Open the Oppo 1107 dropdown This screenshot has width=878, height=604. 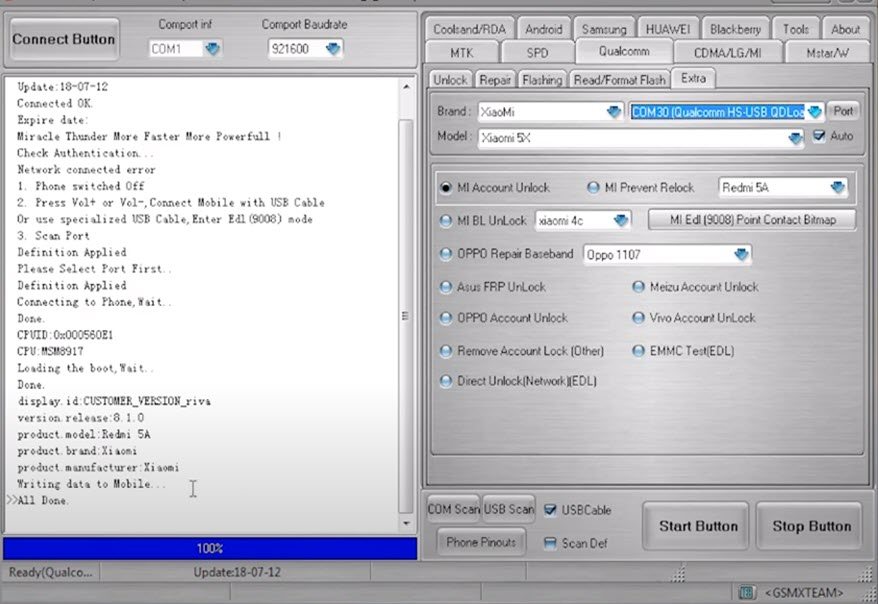coord(741,255)
